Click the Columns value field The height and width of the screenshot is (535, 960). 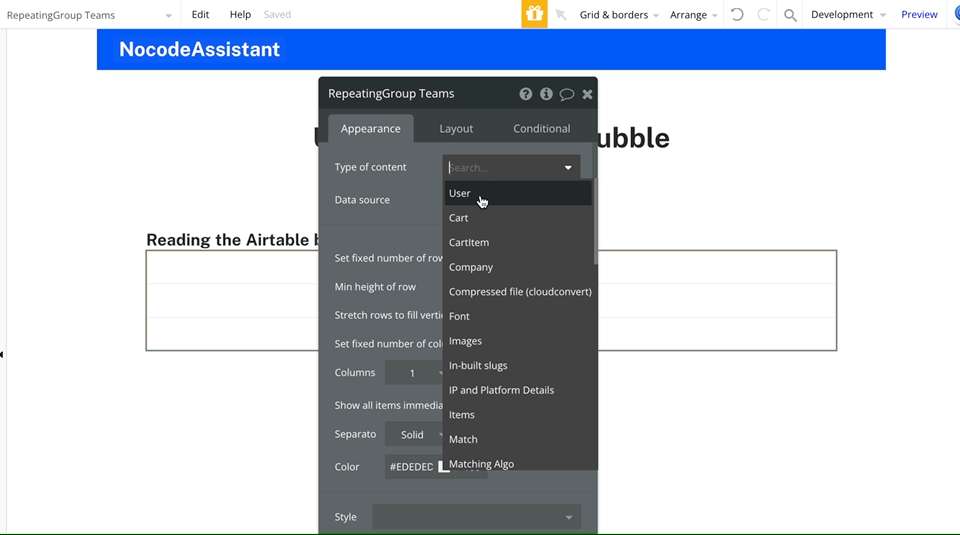click(413, 373)
